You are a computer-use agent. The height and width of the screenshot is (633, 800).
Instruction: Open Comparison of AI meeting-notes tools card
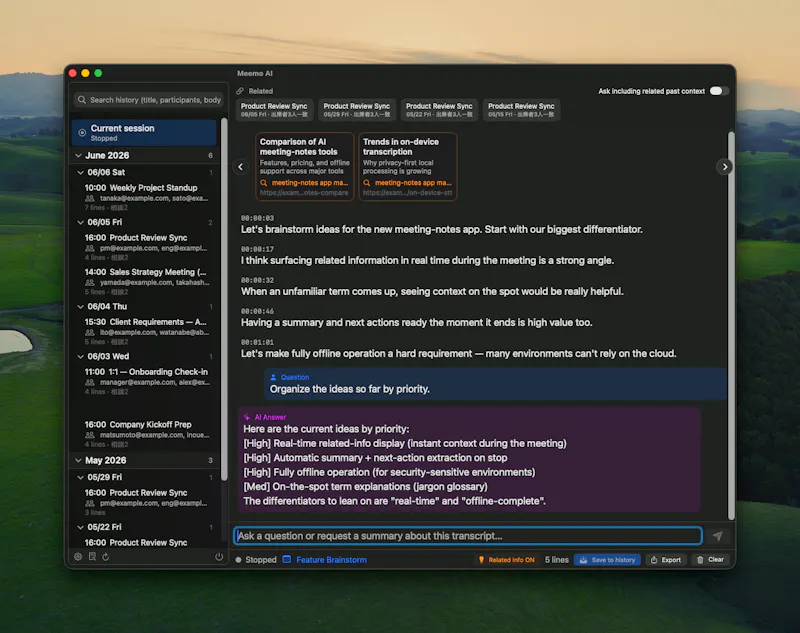click(305, 167)
